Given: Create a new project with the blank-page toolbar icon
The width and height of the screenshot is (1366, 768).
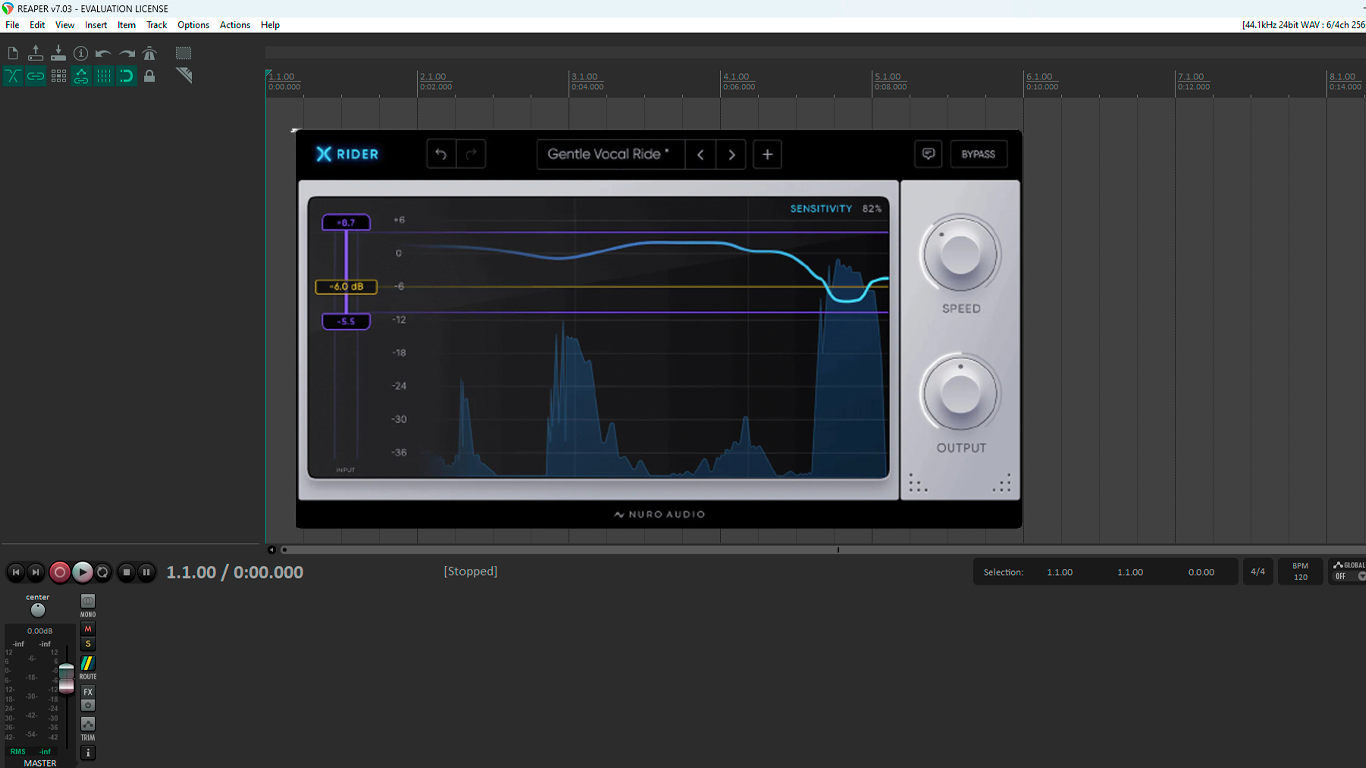Looking at the screenshot, I should tap(13, 53).
